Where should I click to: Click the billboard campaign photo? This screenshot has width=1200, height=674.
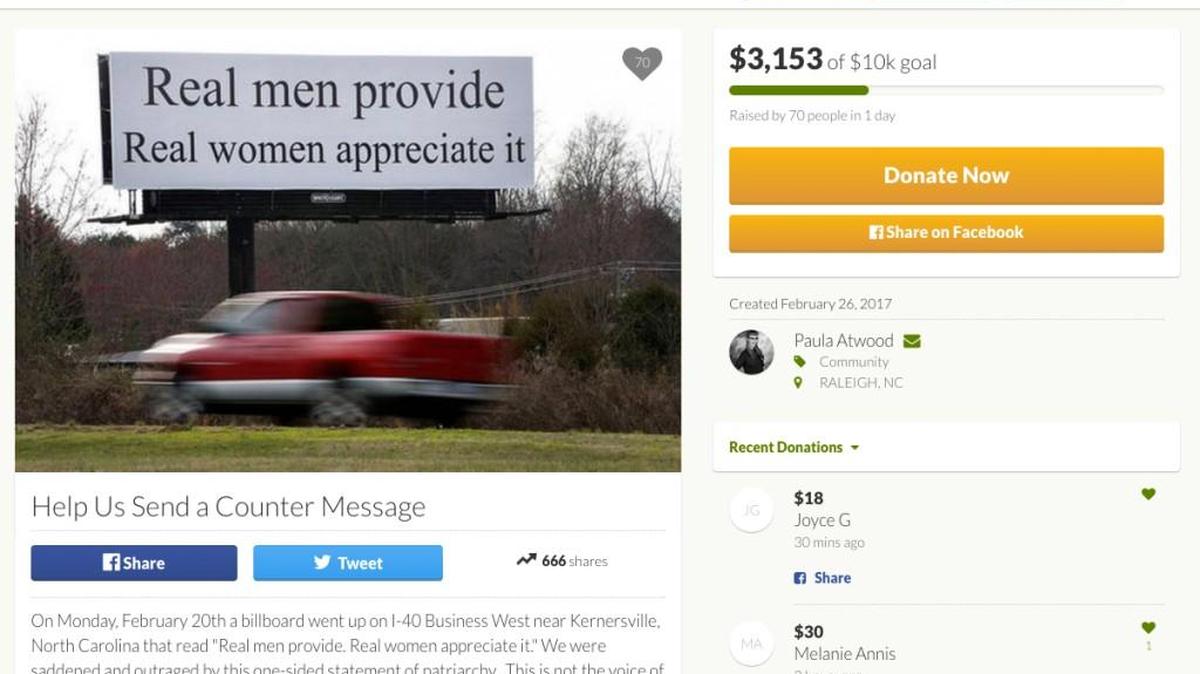[348, 250]
